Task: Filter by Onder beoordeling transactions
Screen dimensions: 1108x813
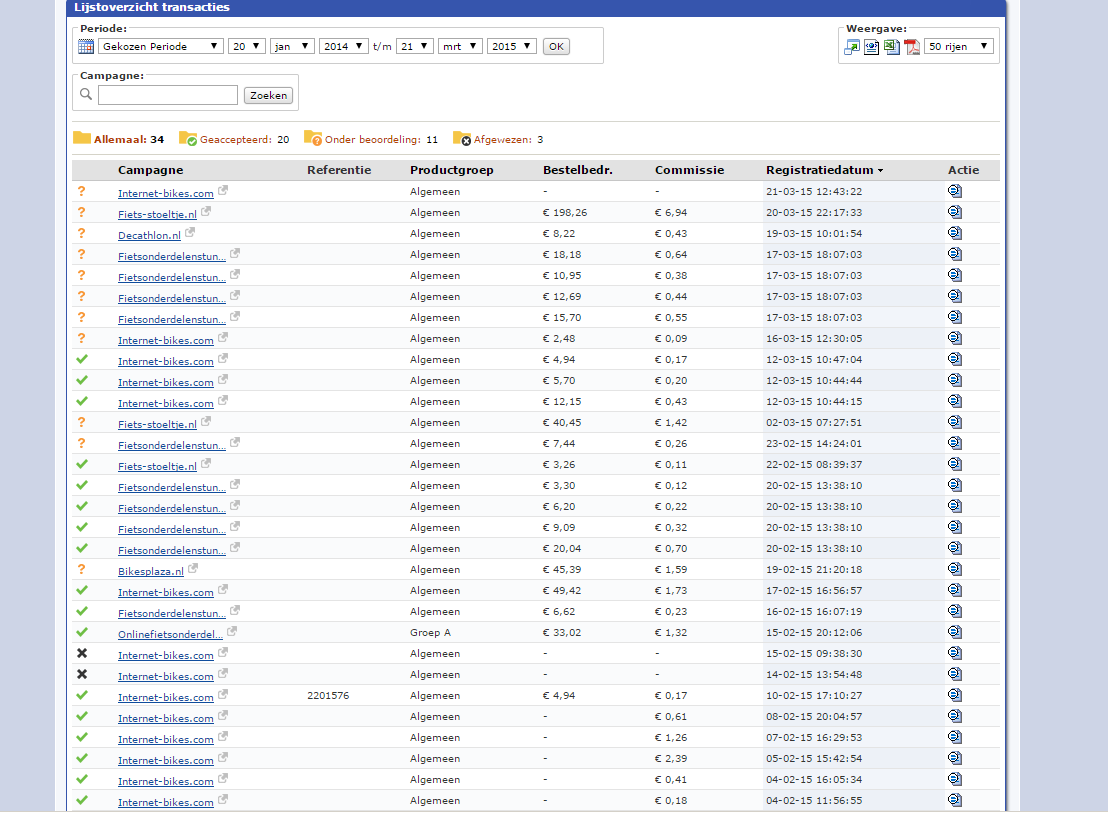Action: [x=371, y=139]
